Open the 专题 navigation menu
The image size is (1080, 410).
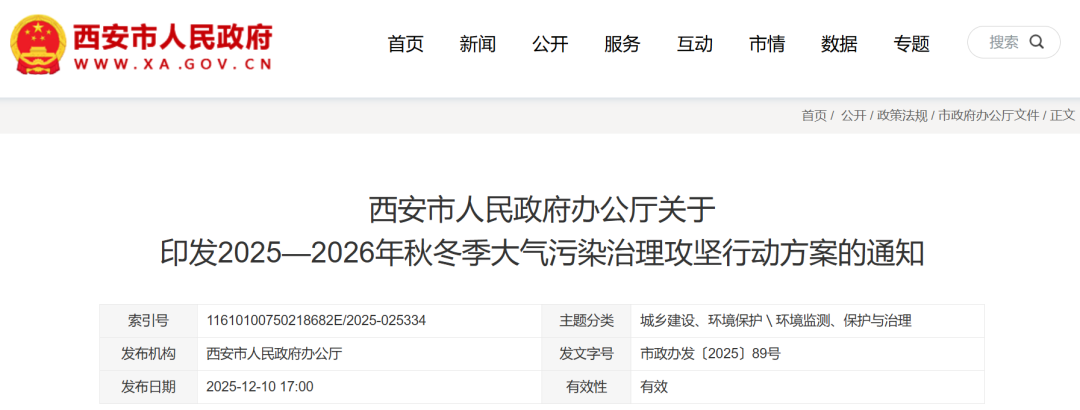point(912,44)
